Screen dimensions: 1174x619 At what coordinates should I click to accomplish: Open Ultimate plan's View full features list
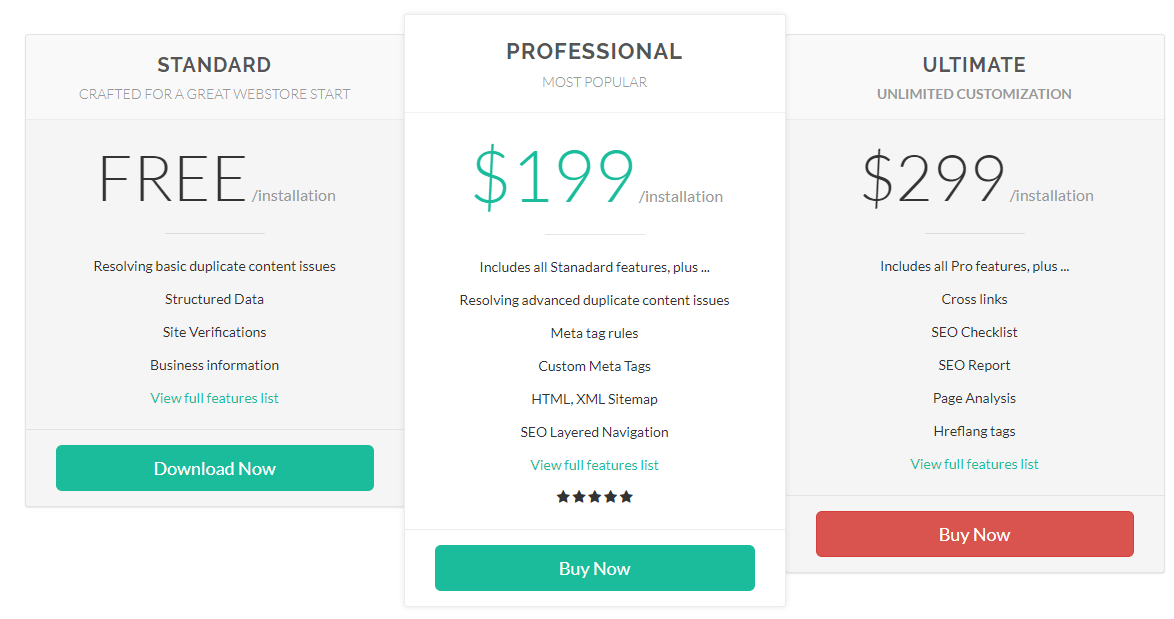pos(974,464)
